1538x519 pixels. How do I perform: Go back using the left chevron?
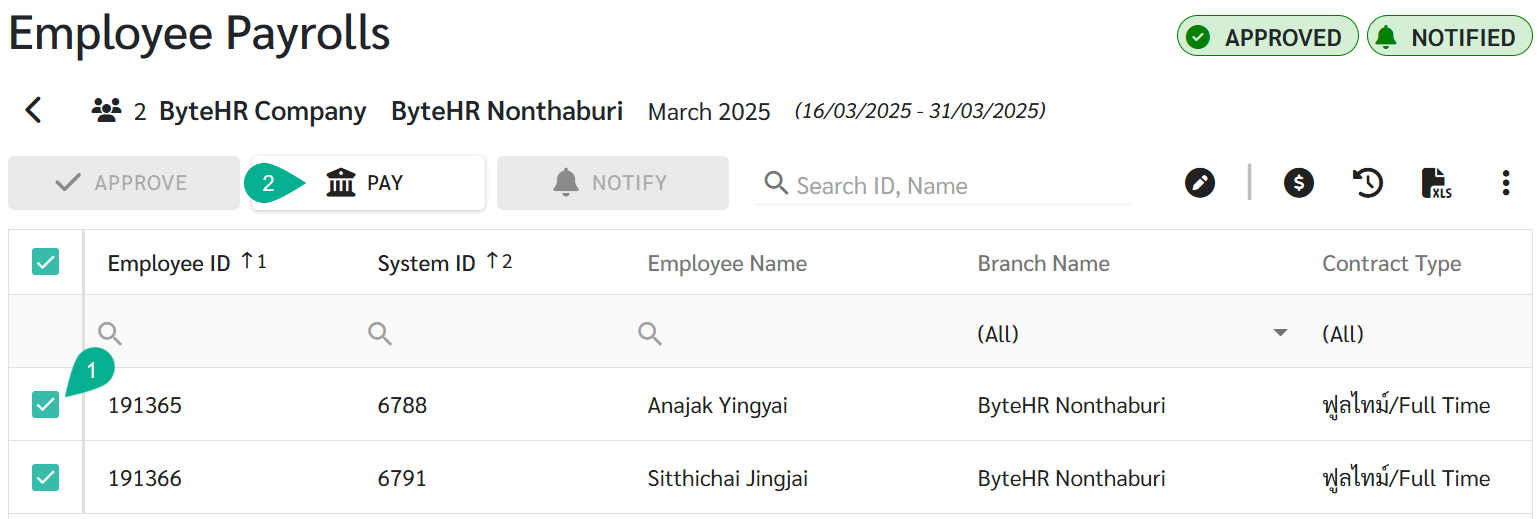(x=34, y=110)
